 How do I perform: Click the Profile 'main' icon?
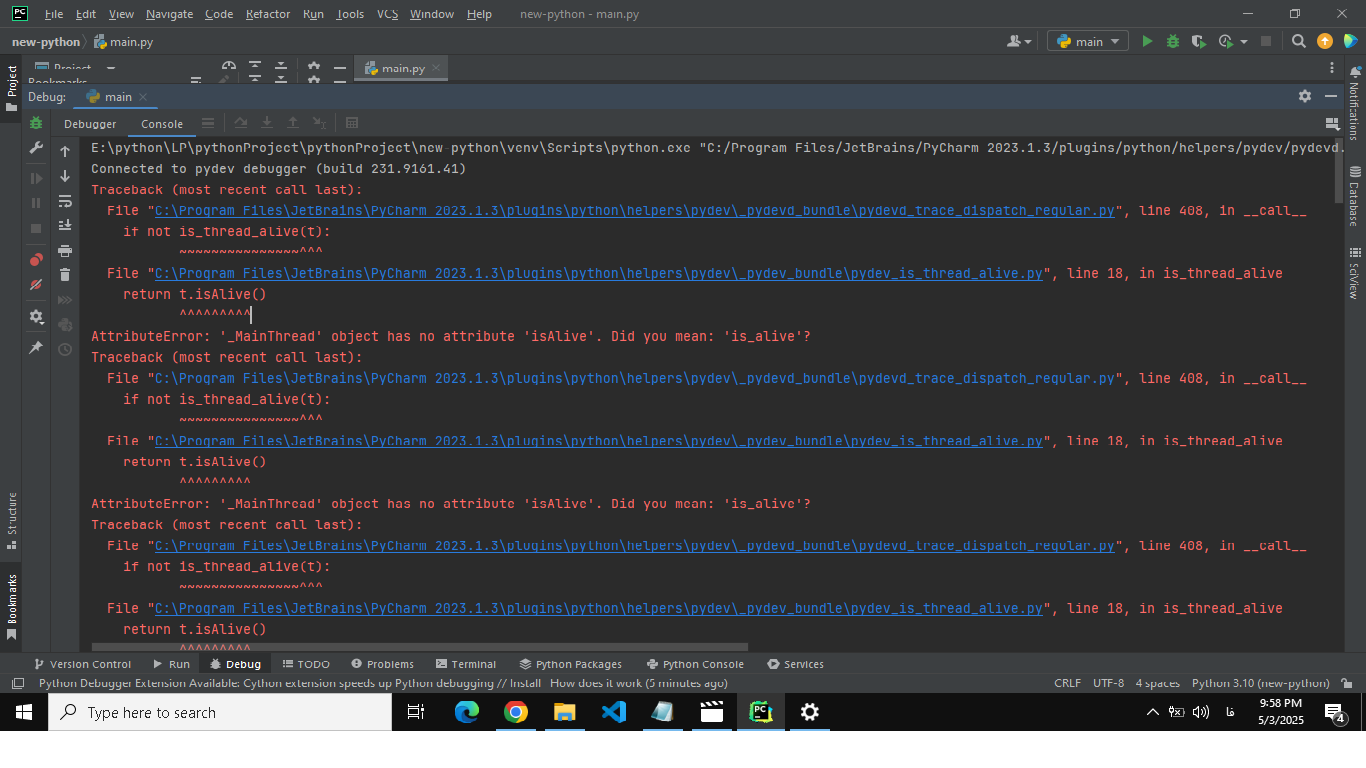point(1226,41)
